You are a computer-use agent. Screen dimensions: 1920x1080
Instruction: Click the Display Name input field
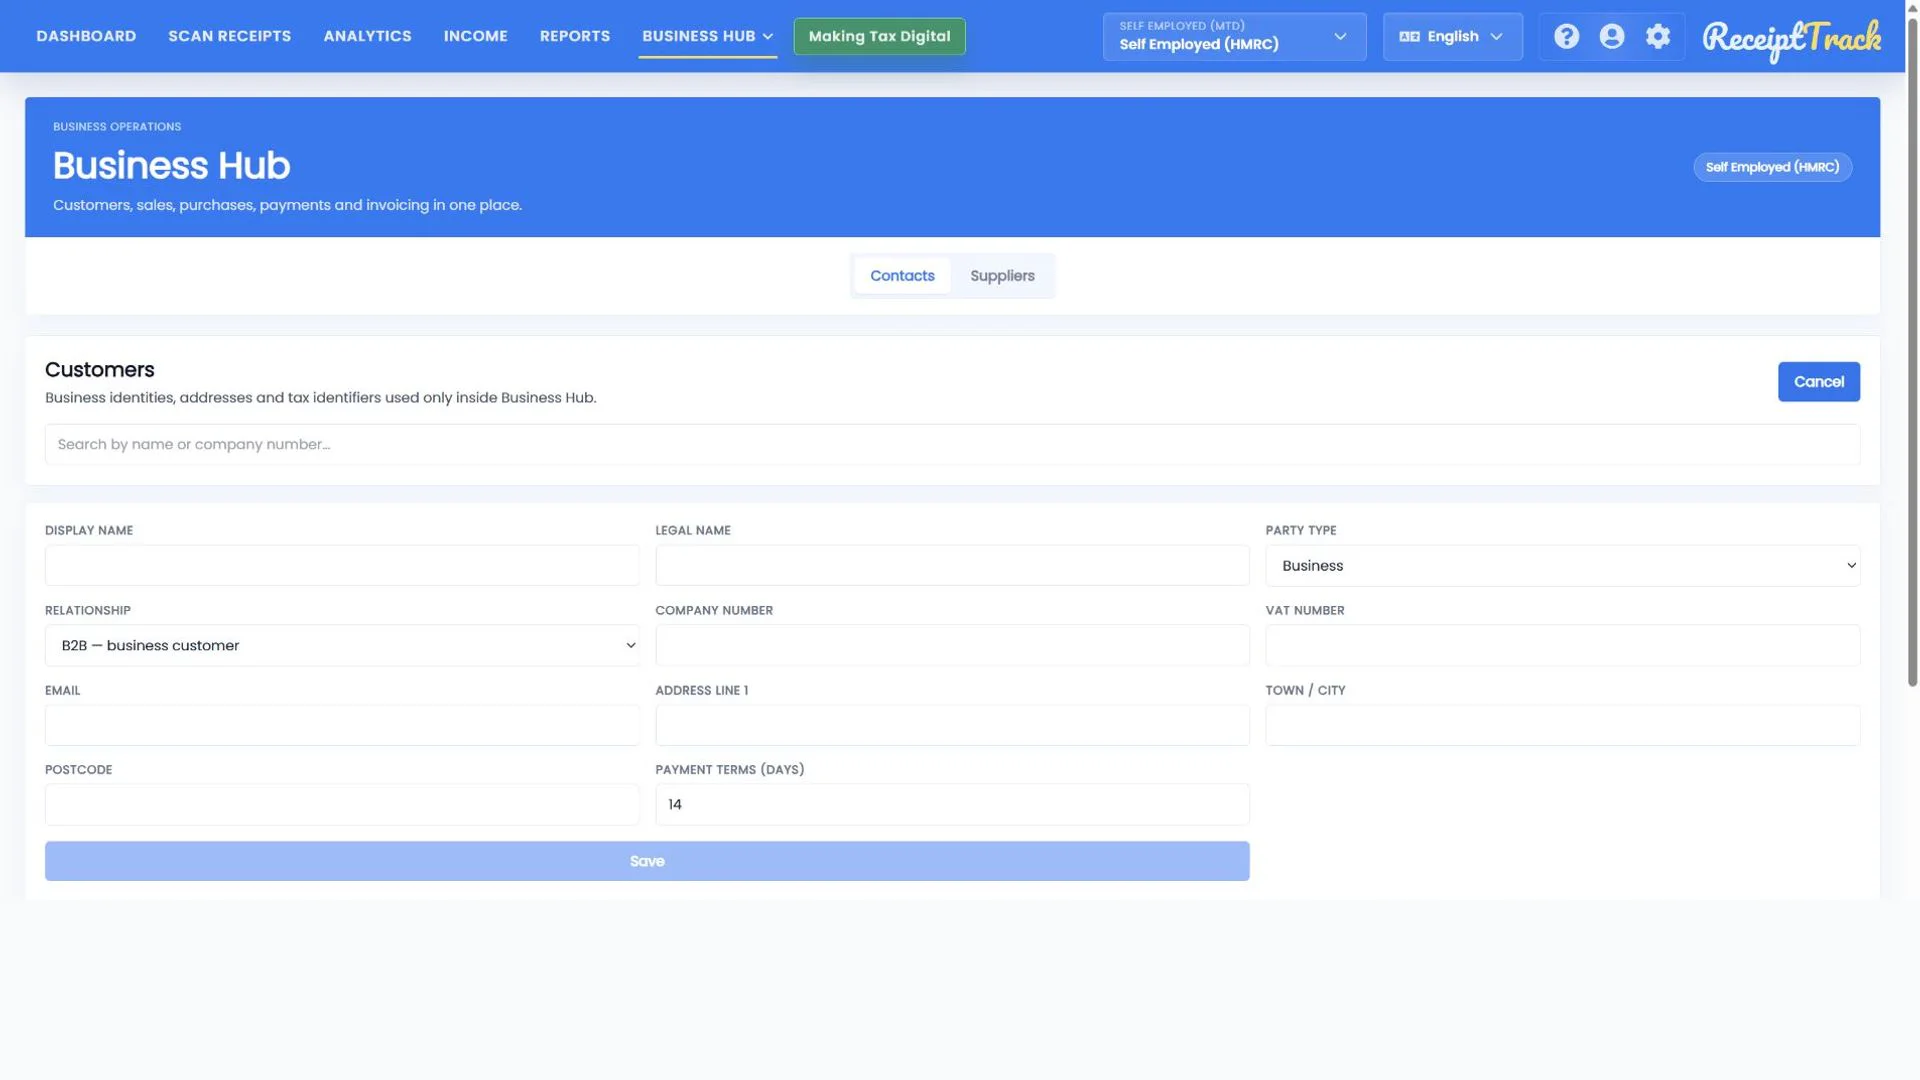click(x=342, y=566)
